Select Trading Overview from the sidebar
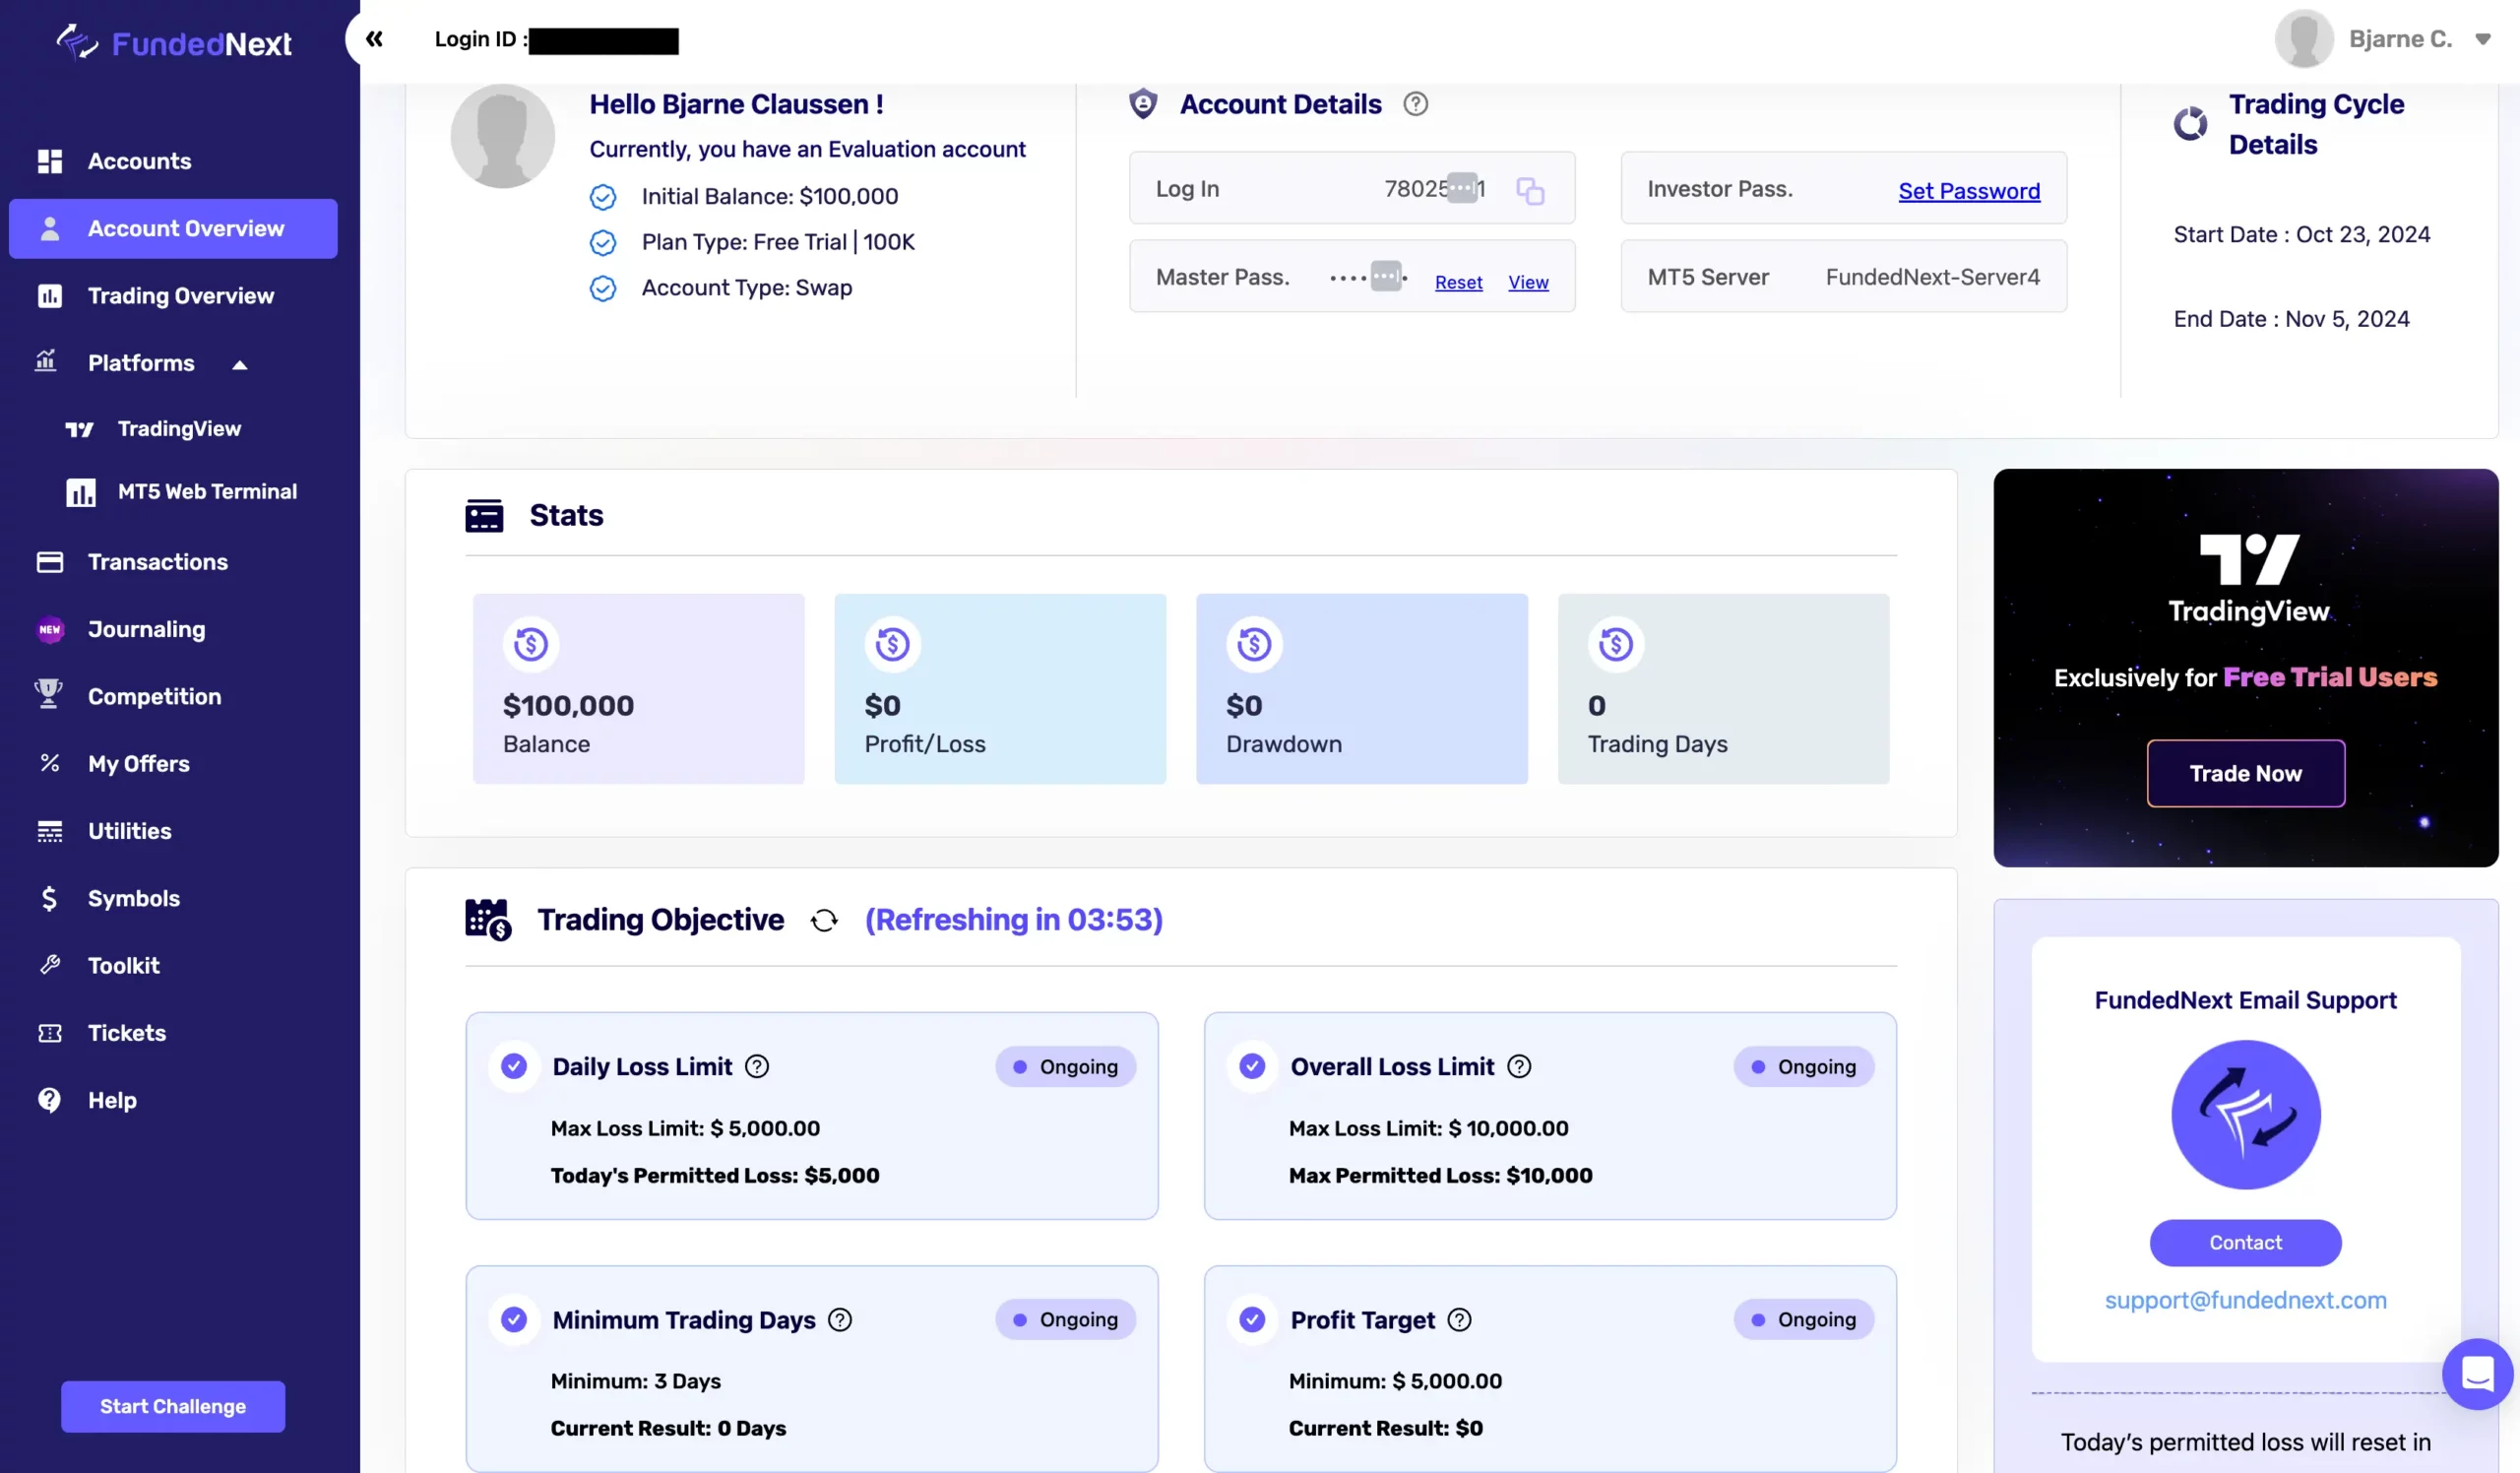The image size is (2520, 1473). pyautogui.click(x=180, y=295)
